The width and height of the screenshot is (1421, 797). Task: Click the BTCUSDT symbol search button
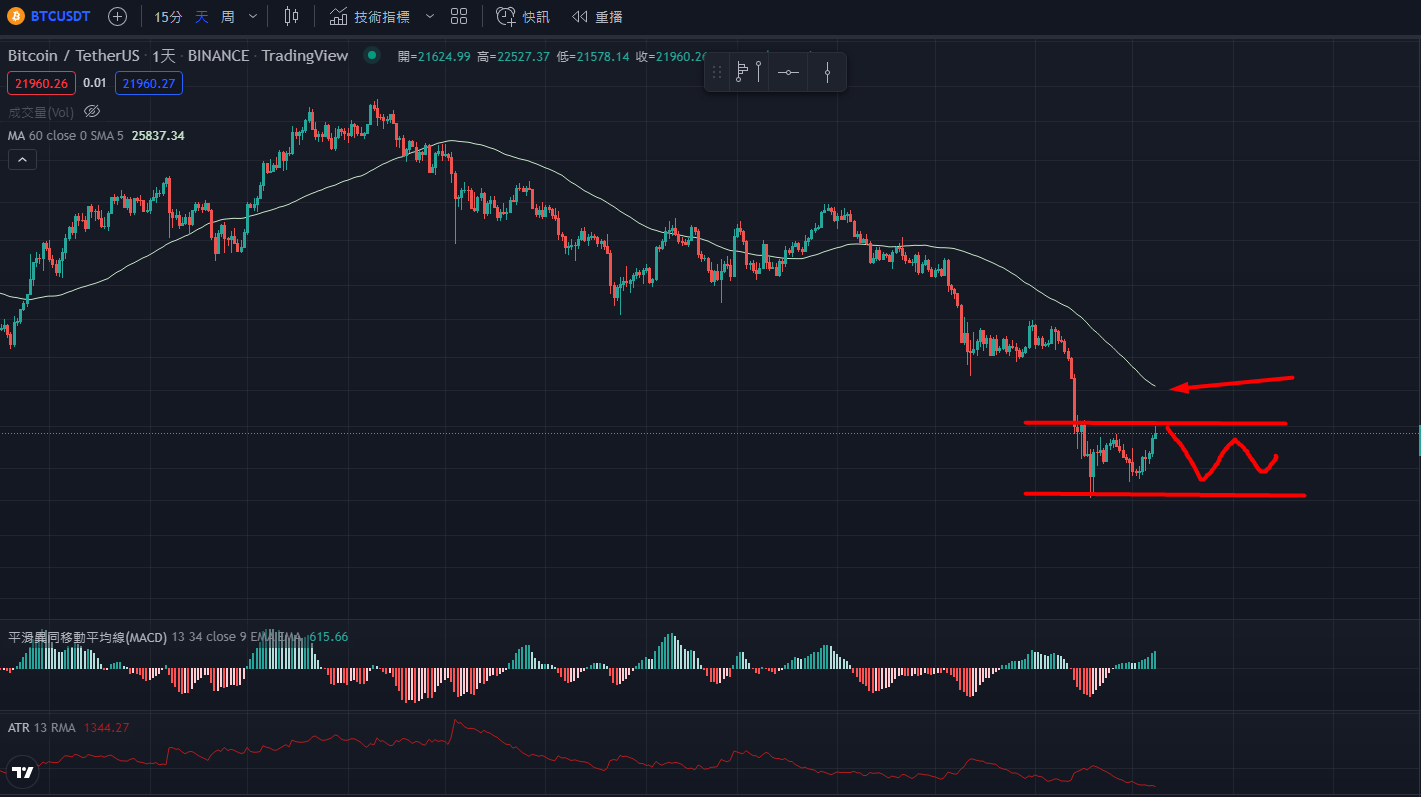(x=49, y=16)
